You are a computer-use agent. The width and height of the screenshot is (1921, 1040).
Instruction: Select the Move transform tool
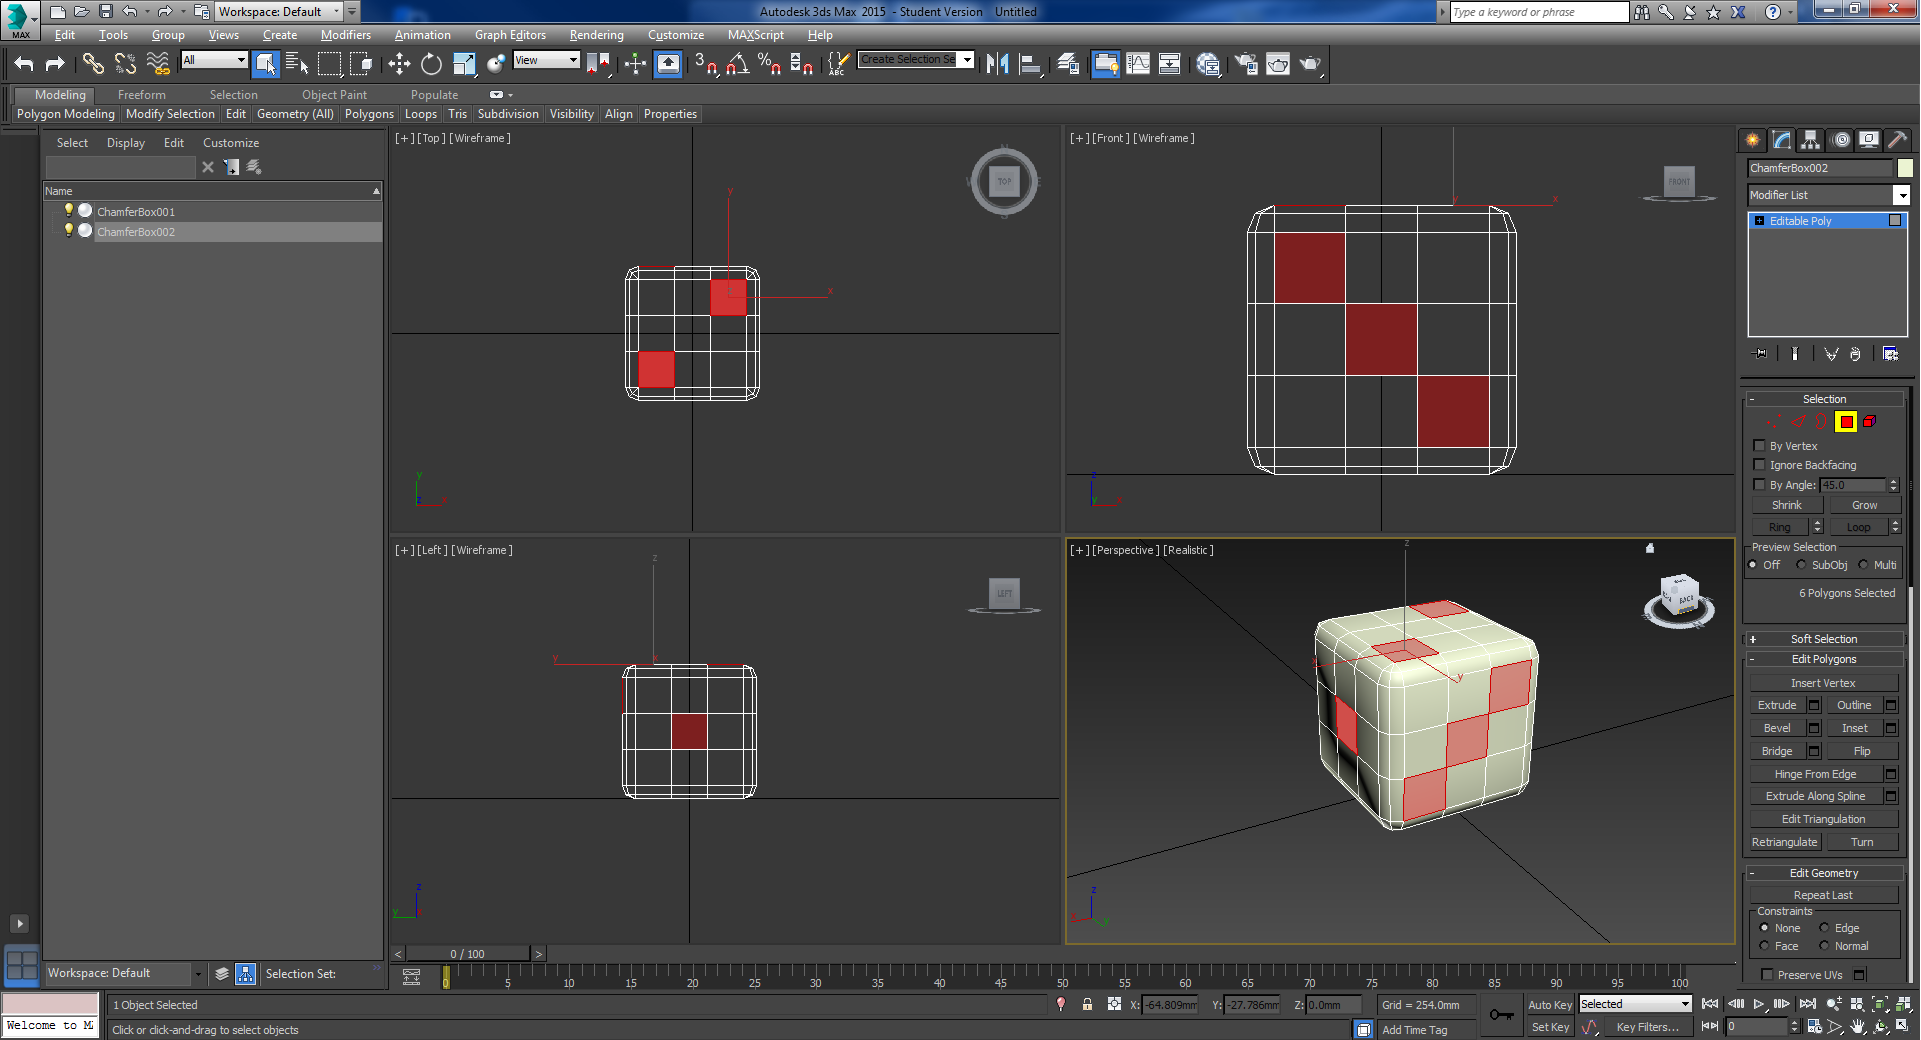pyautogui.click(x=399, y=64)
